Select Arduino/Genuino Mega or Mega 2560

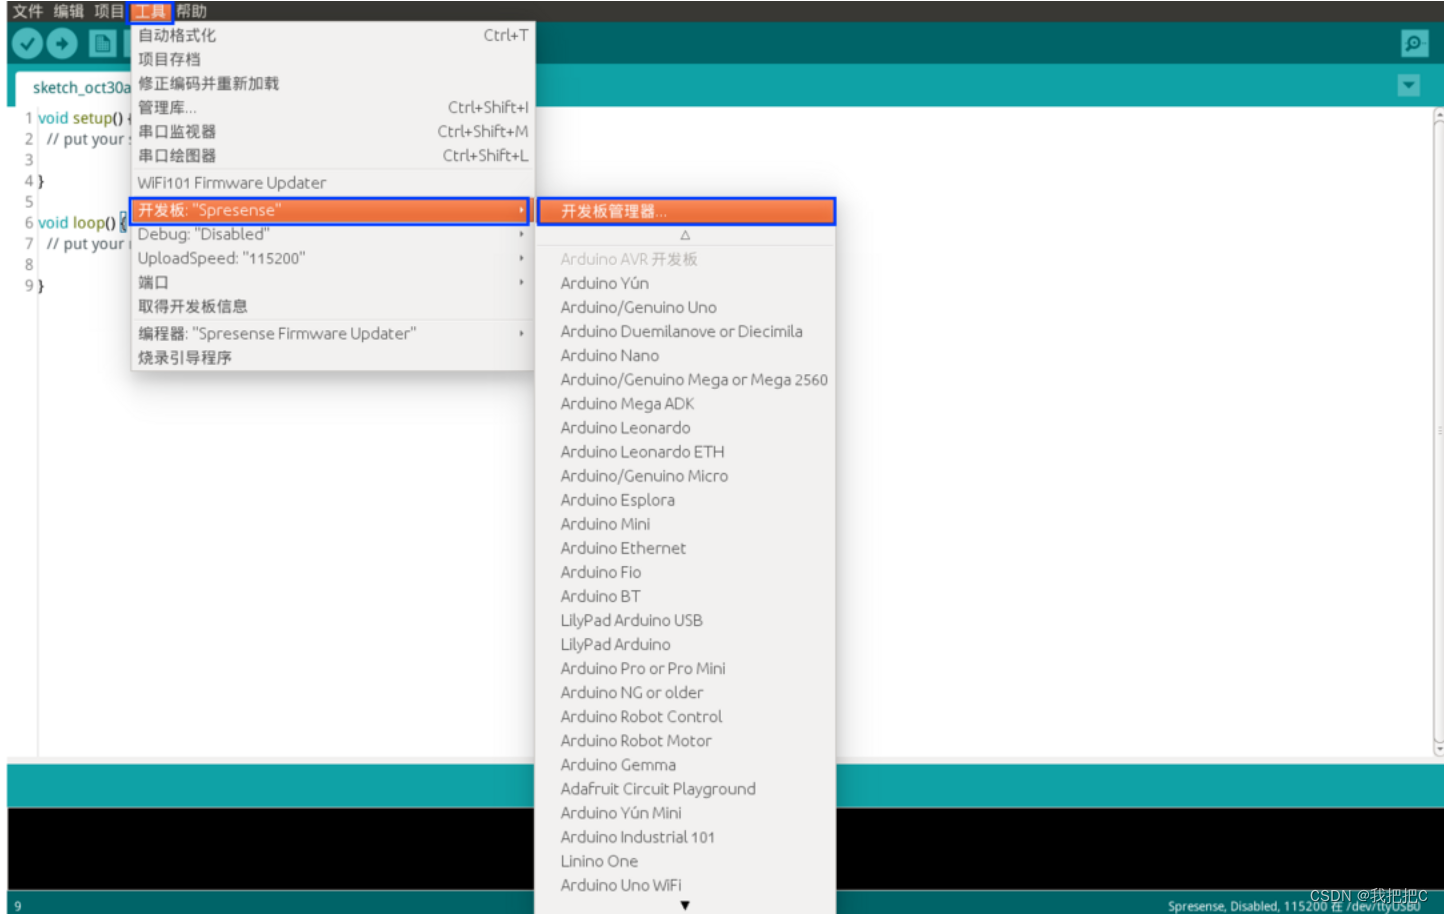point(685,379)
